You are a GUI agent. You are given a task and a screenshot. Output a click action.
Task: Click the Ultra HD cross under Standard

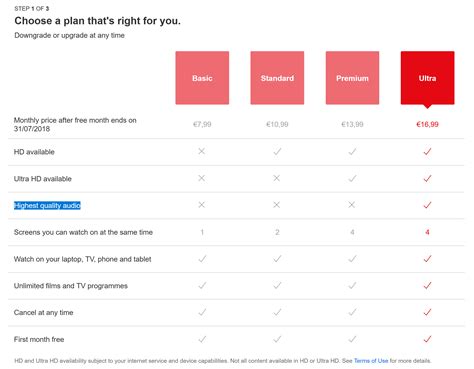277,178
